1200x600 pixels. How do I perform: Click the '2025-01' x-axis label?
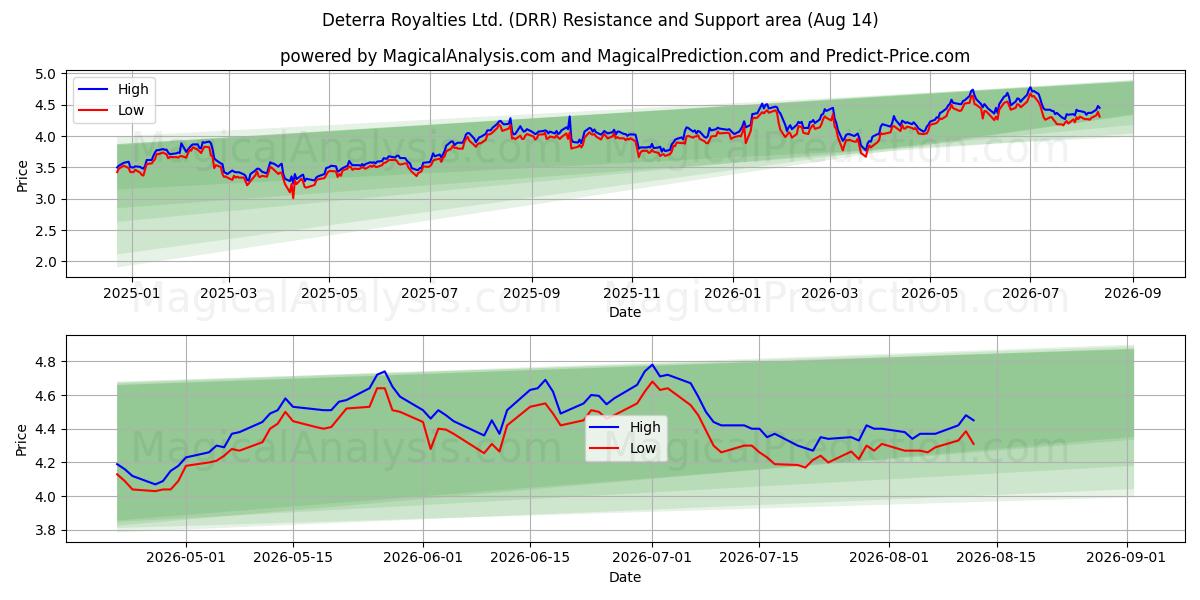[131, 295]
